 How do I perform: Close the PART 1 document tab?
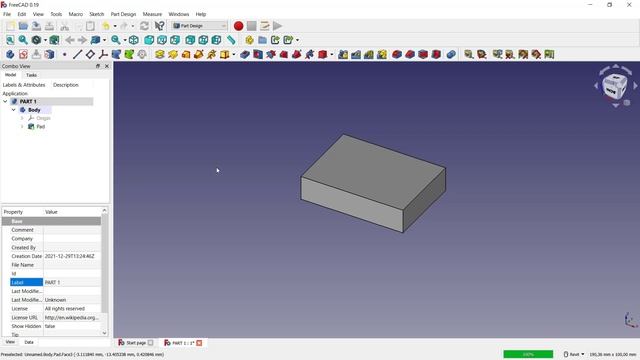click(x=199, y=343)
